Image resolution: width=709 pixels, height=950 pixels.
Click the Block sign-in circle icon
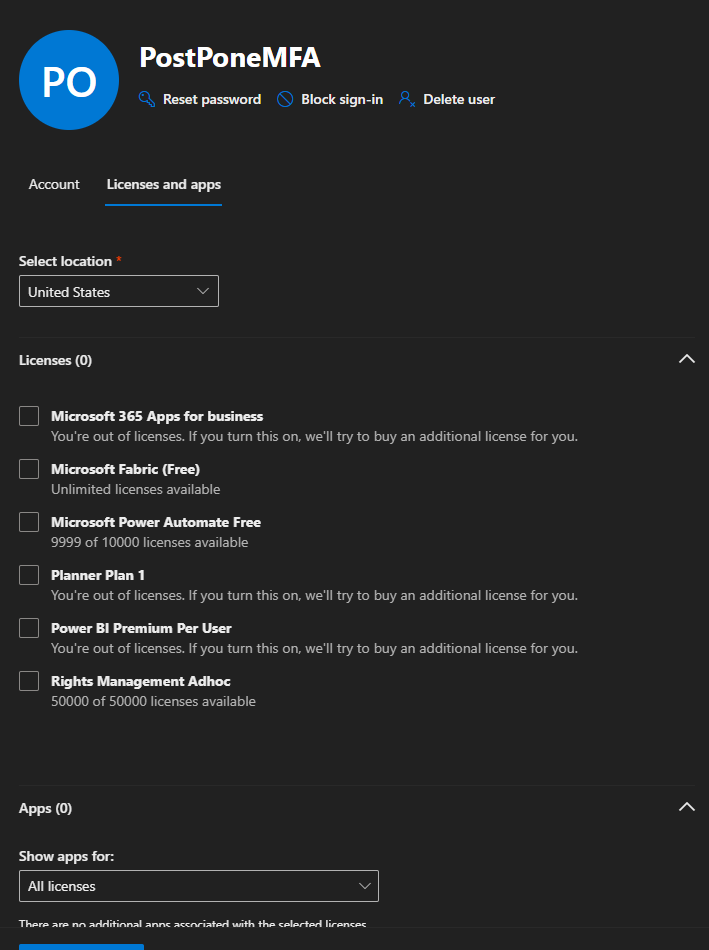285,99
